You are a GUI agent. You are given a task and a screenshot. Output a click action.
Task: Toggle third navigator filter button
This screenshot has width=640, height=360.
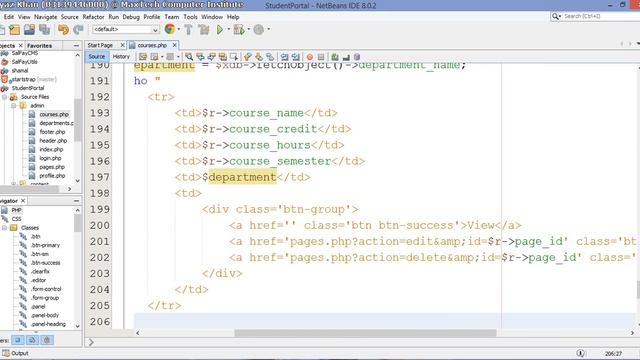[x=47, y=340]
